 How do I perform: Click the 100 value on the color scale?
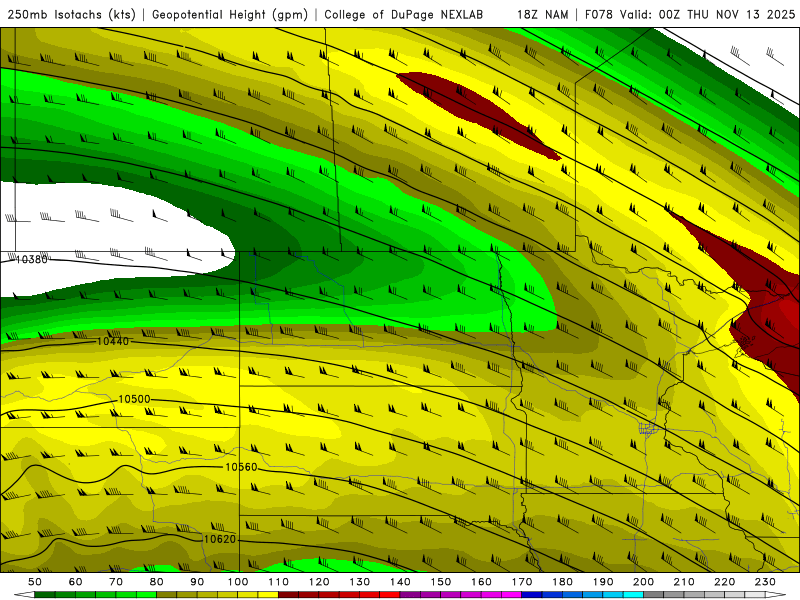[x=238, y=582]
